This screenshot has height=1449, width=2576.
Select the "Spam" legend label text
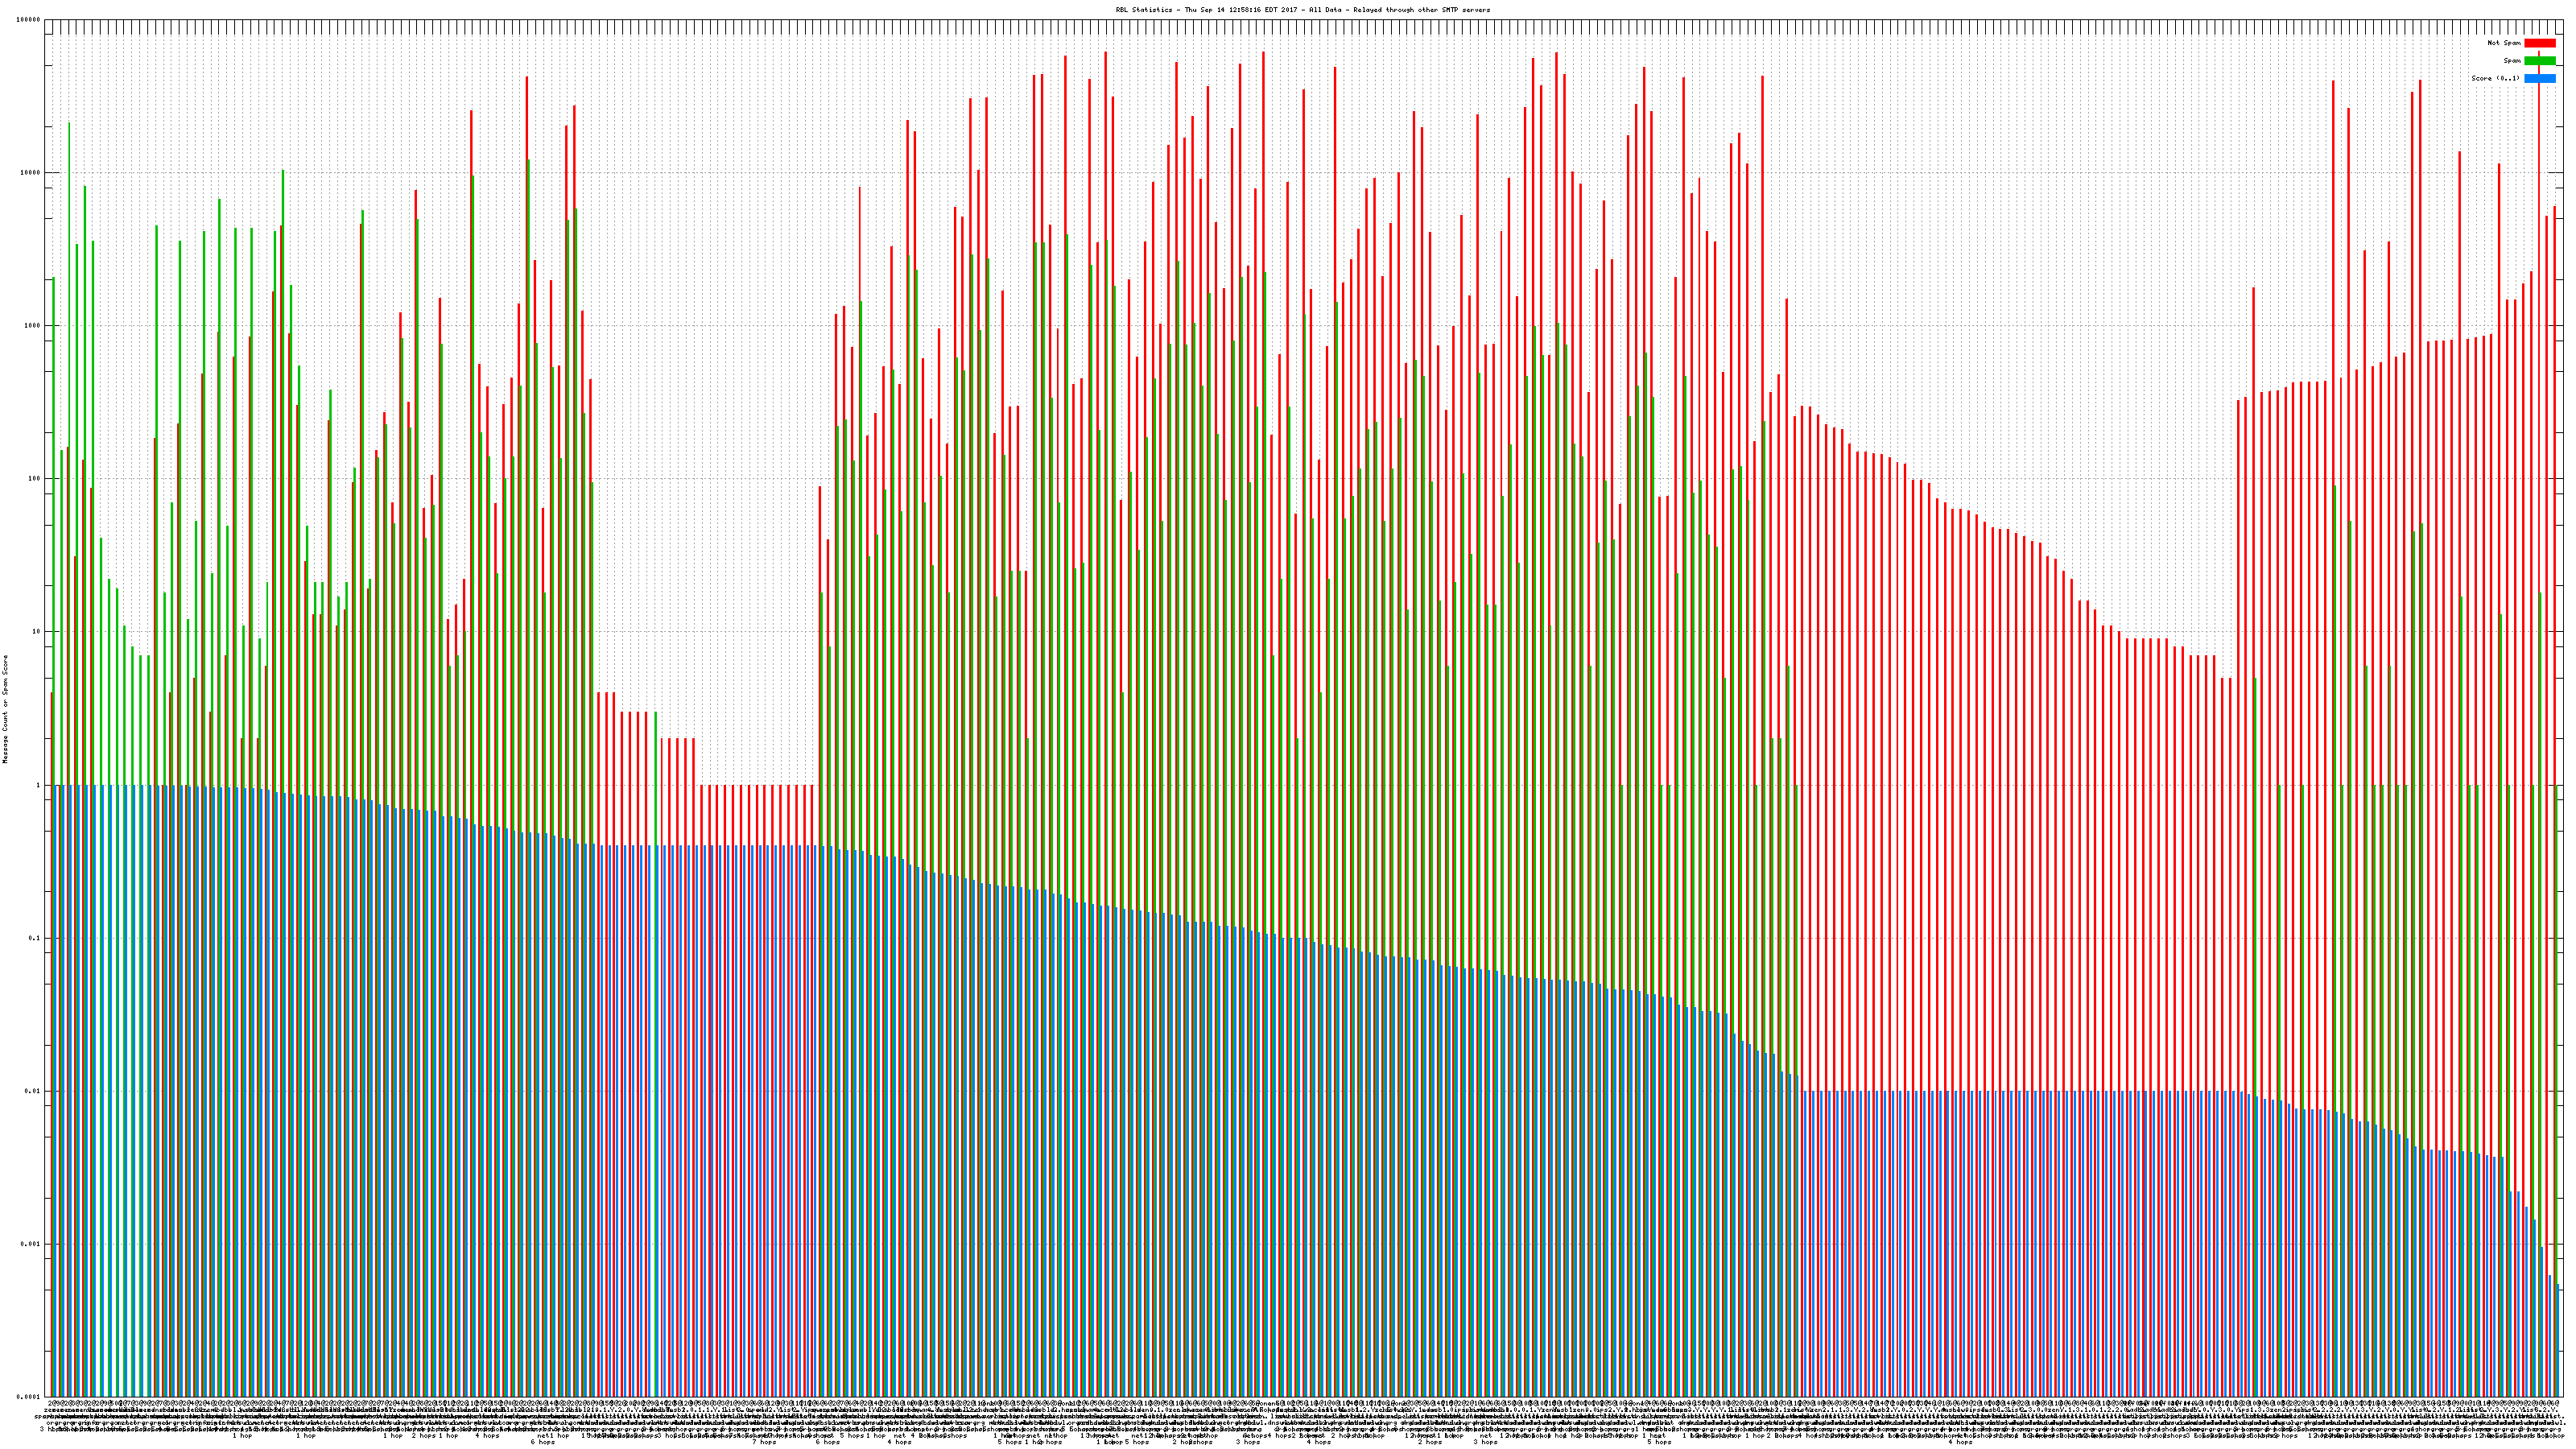tap(2512, 61)
